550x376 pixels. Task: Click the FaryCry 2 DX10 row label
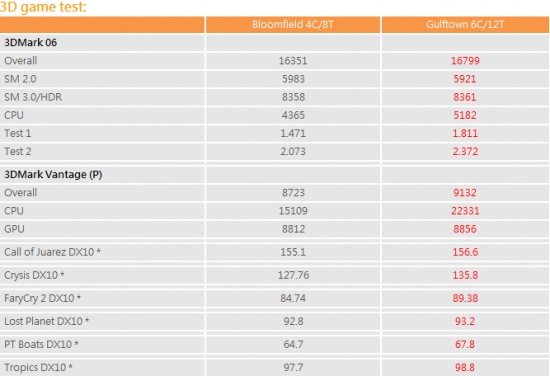coord(42,298)
